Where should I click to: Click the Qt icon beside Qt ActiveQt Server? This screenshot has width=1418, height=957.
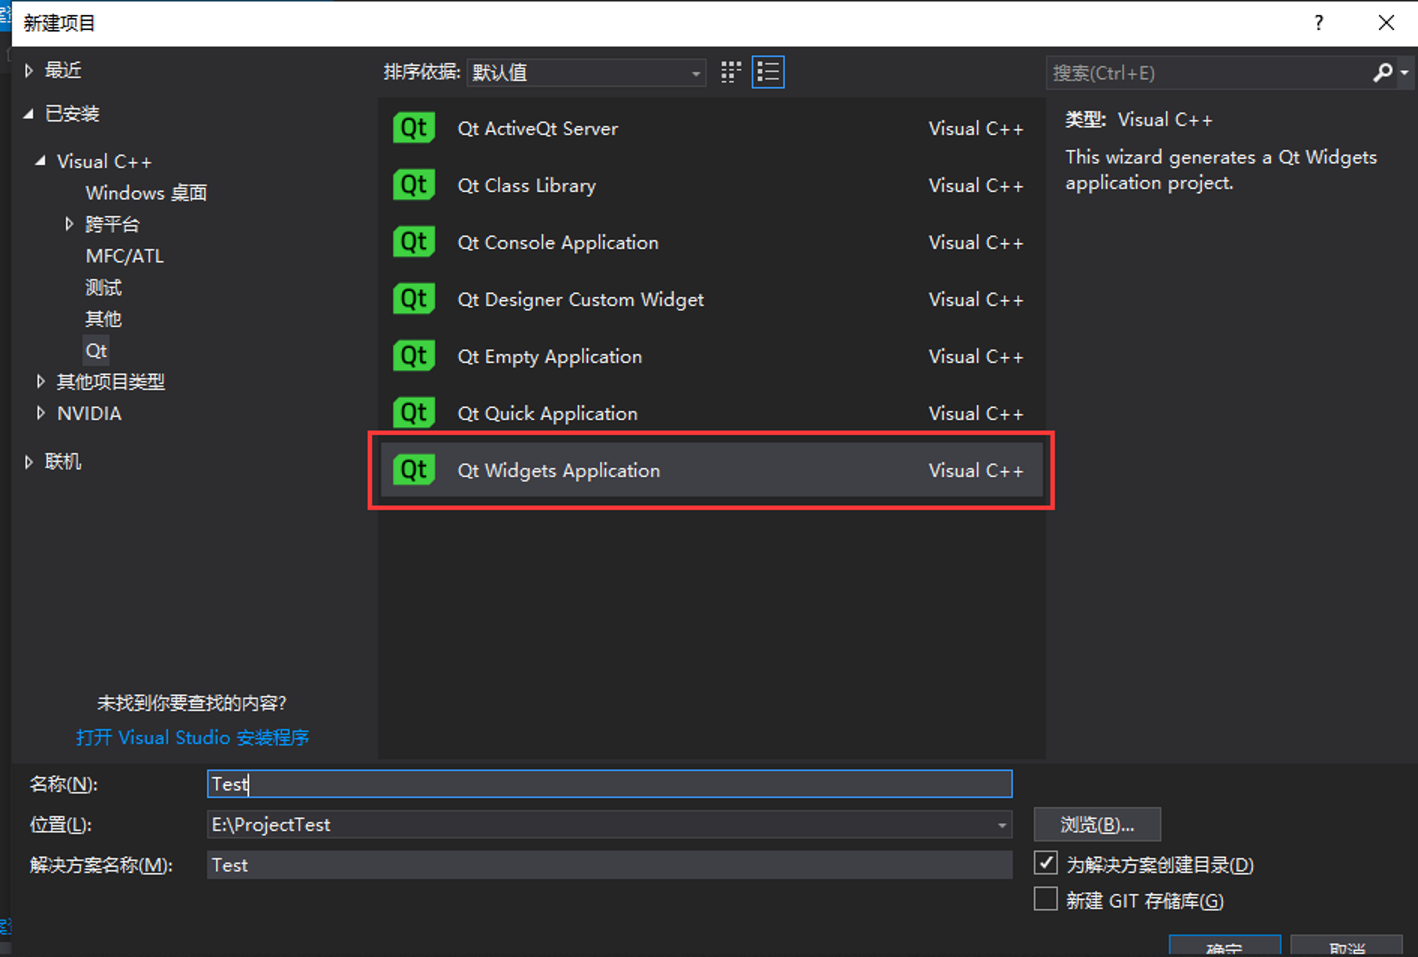pos(414,128)
